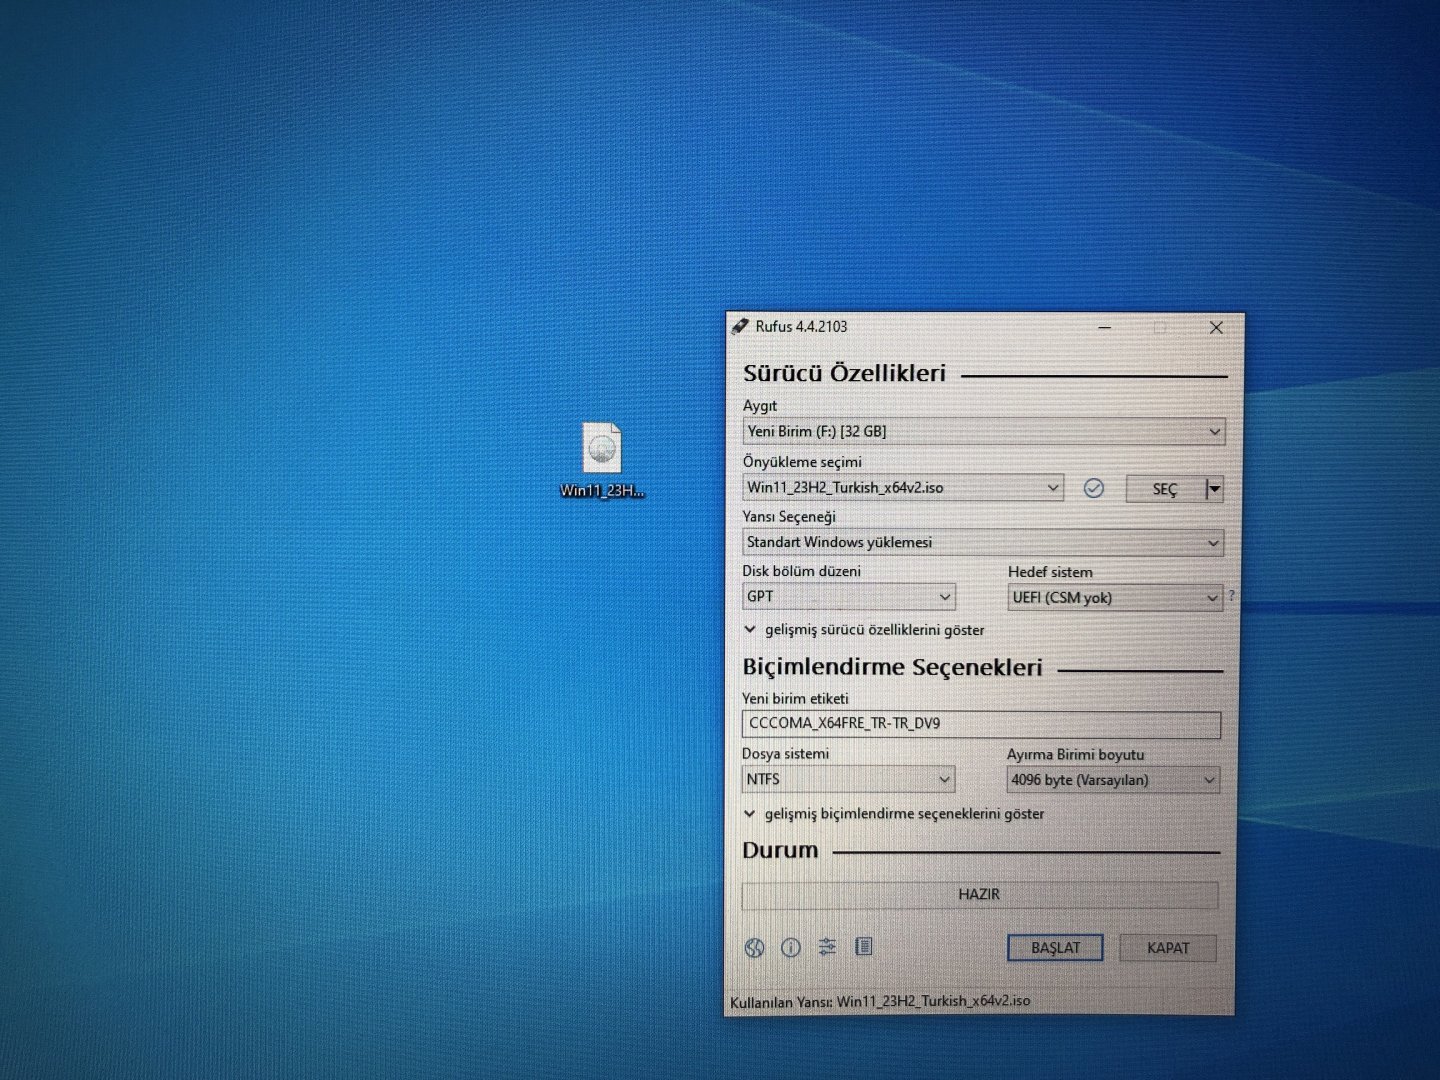Open the Rufus about info icon

pos(791,947)
